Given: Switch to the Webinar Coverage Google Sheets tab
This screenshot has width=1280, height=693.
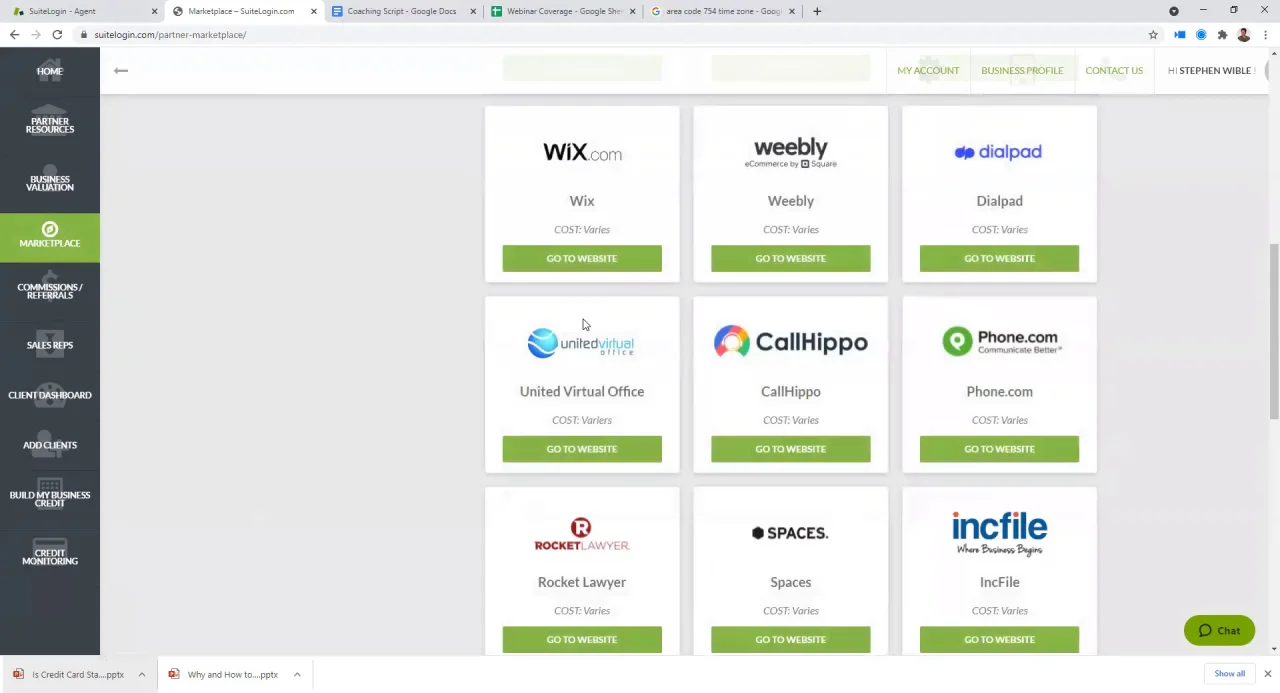Looking at the screenshot, I should 564,11.
